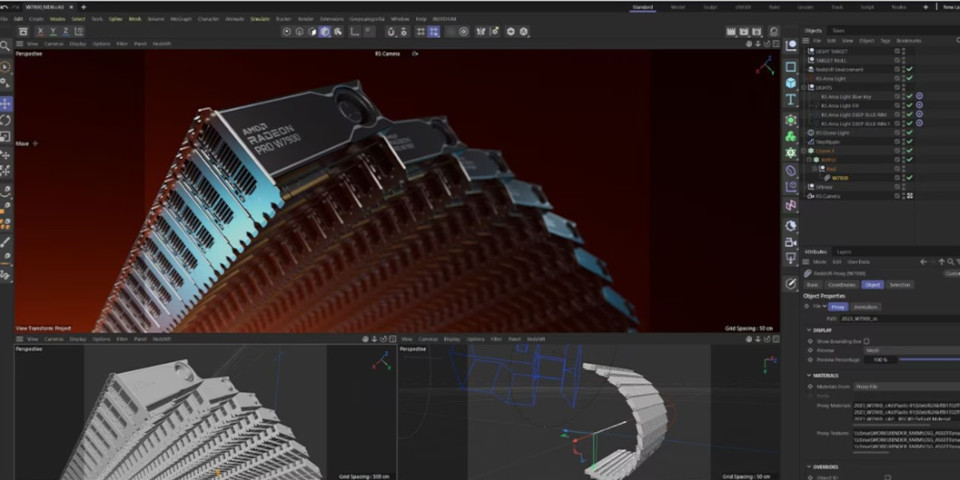Click the Text spline T icon
The width and height of the screenshot is (960, 480).
pyautogui.click(x=791, y=100)
